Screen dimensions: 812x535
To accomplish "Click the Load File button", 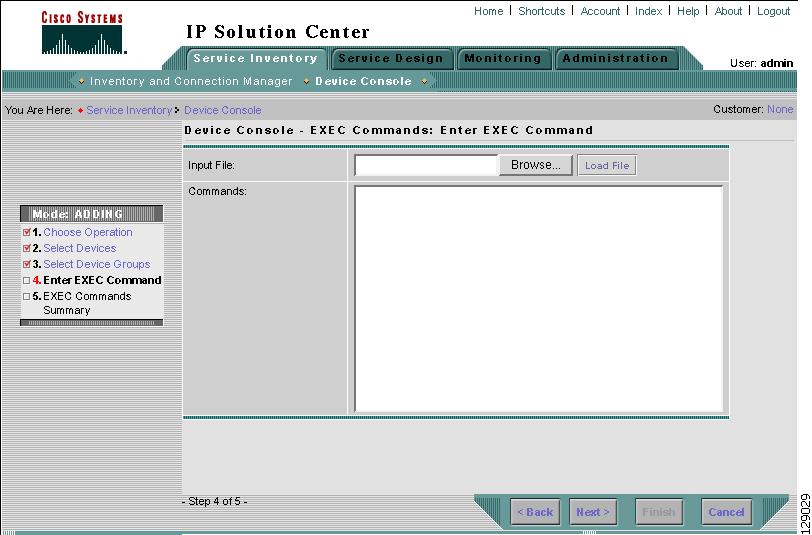I will tap(607, 166).
